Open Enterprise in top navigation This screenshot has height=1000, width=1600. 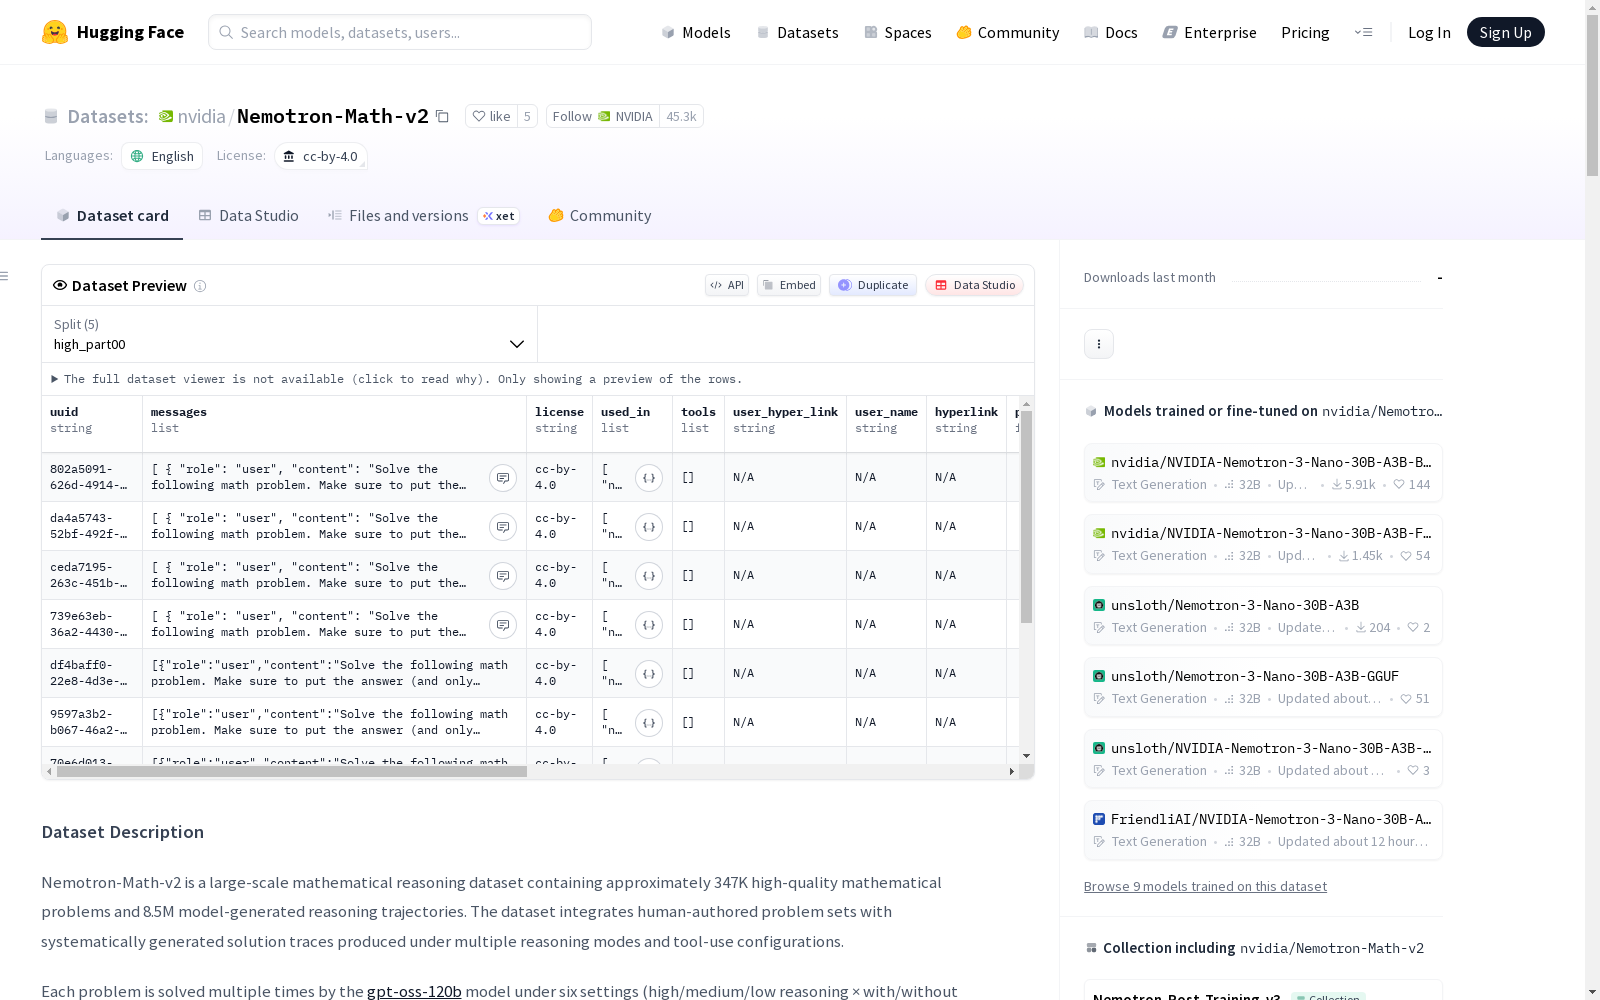tap(1210, 32)
